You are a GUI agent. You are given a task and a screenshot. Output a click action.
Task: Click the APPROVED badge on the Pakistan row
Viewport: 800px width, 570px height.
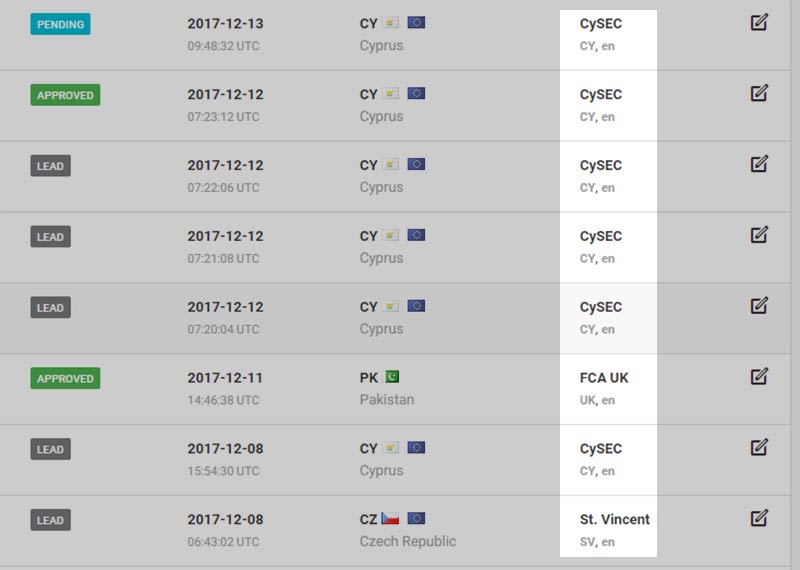point(65,379)
